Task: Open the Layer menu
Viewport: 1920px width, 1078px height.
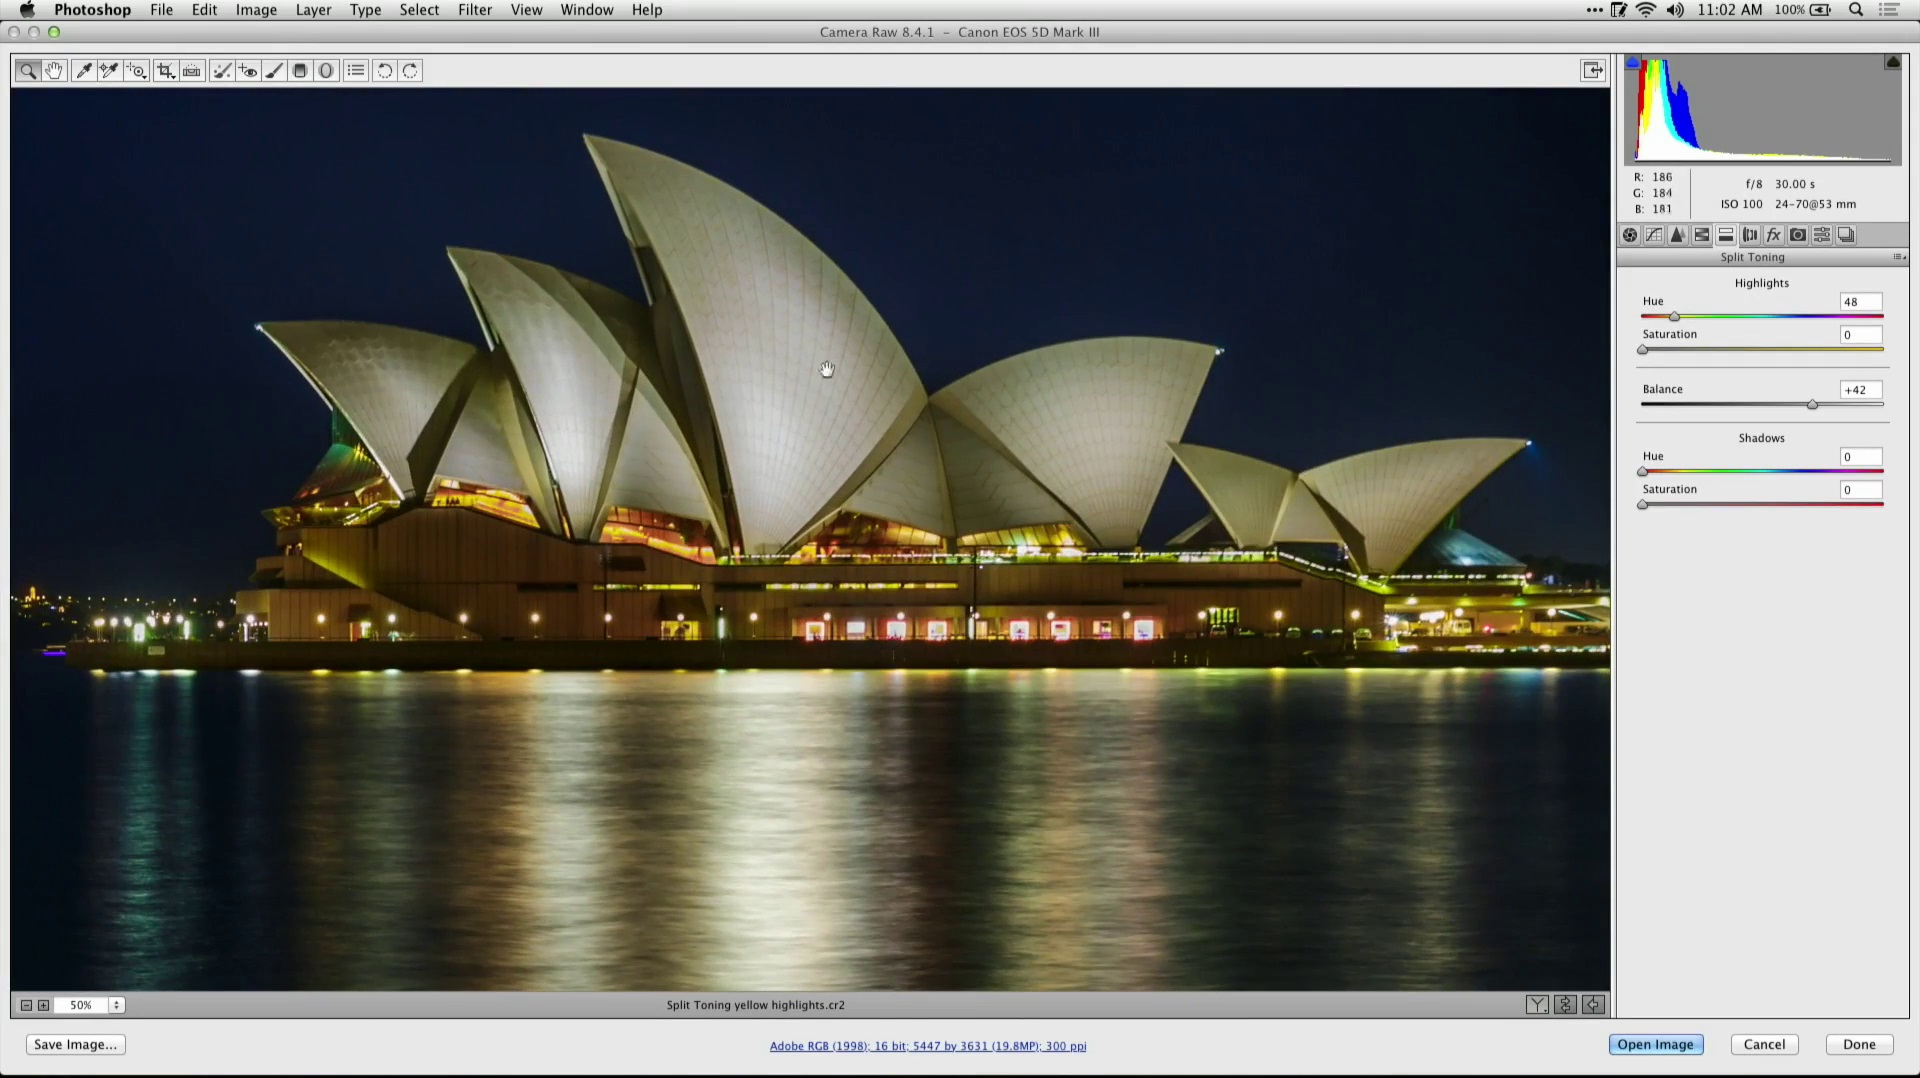Action: coord(313,10)
